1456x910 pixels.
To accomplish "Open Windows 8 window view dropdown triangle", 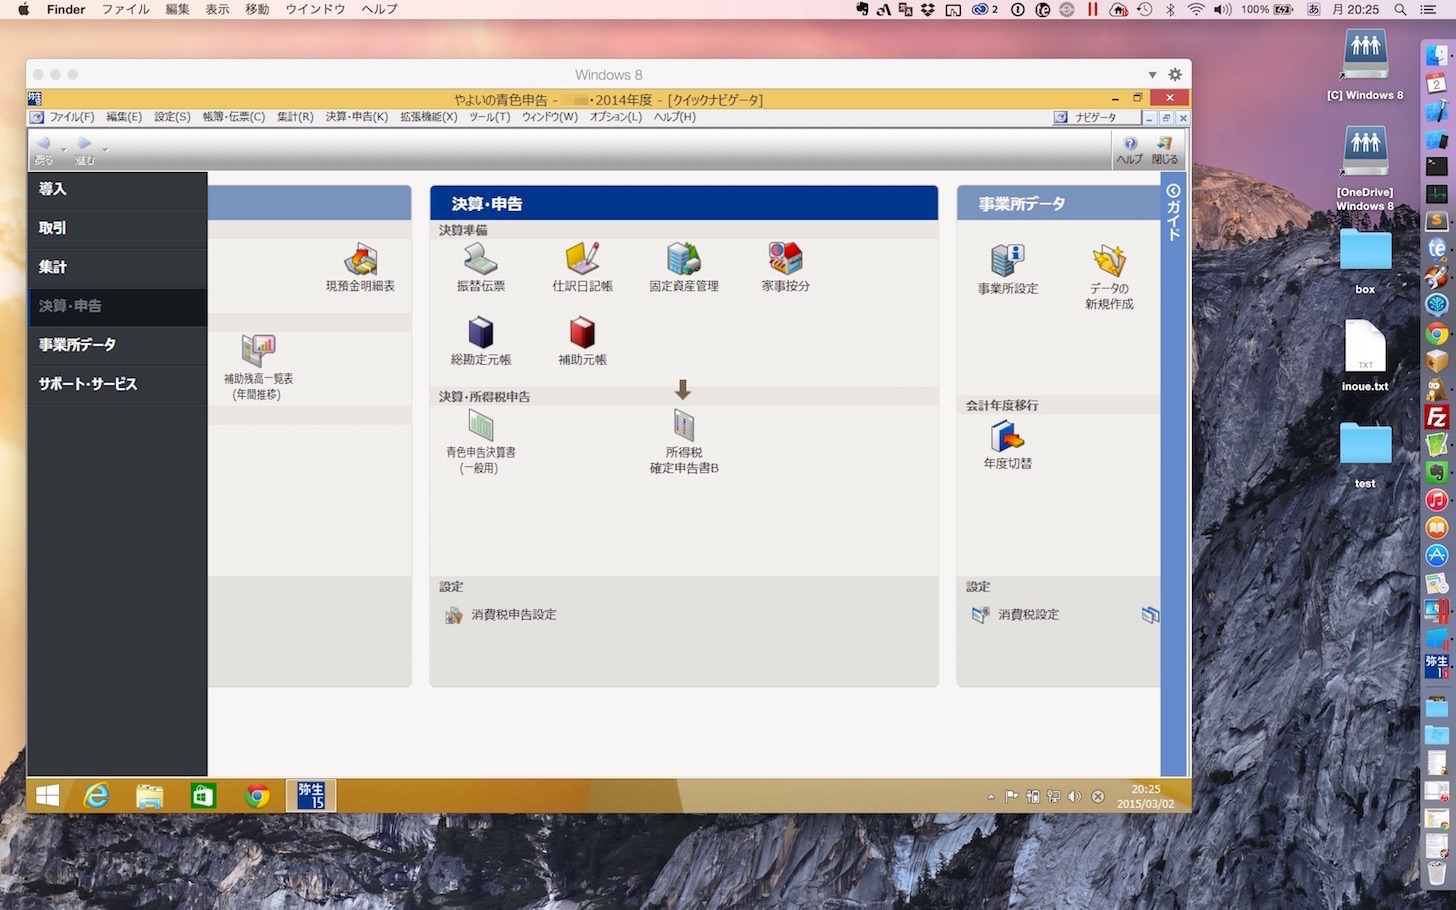I will [x=1152, y=75].
